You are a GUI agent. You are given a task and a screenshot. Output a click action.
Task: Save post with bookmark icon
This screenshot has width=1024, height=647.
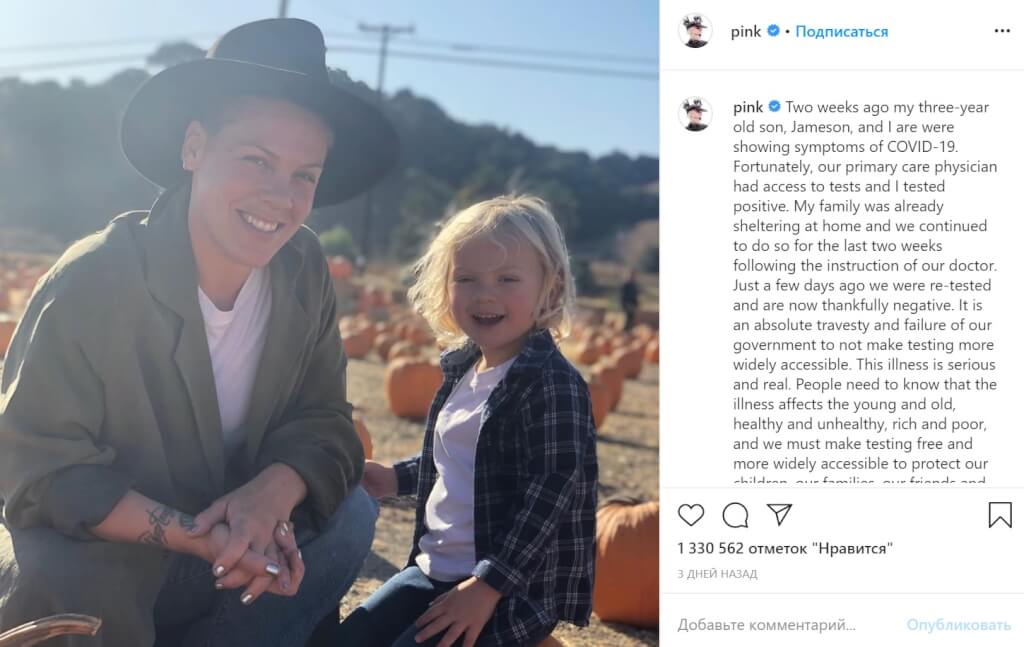[1000, 514]
